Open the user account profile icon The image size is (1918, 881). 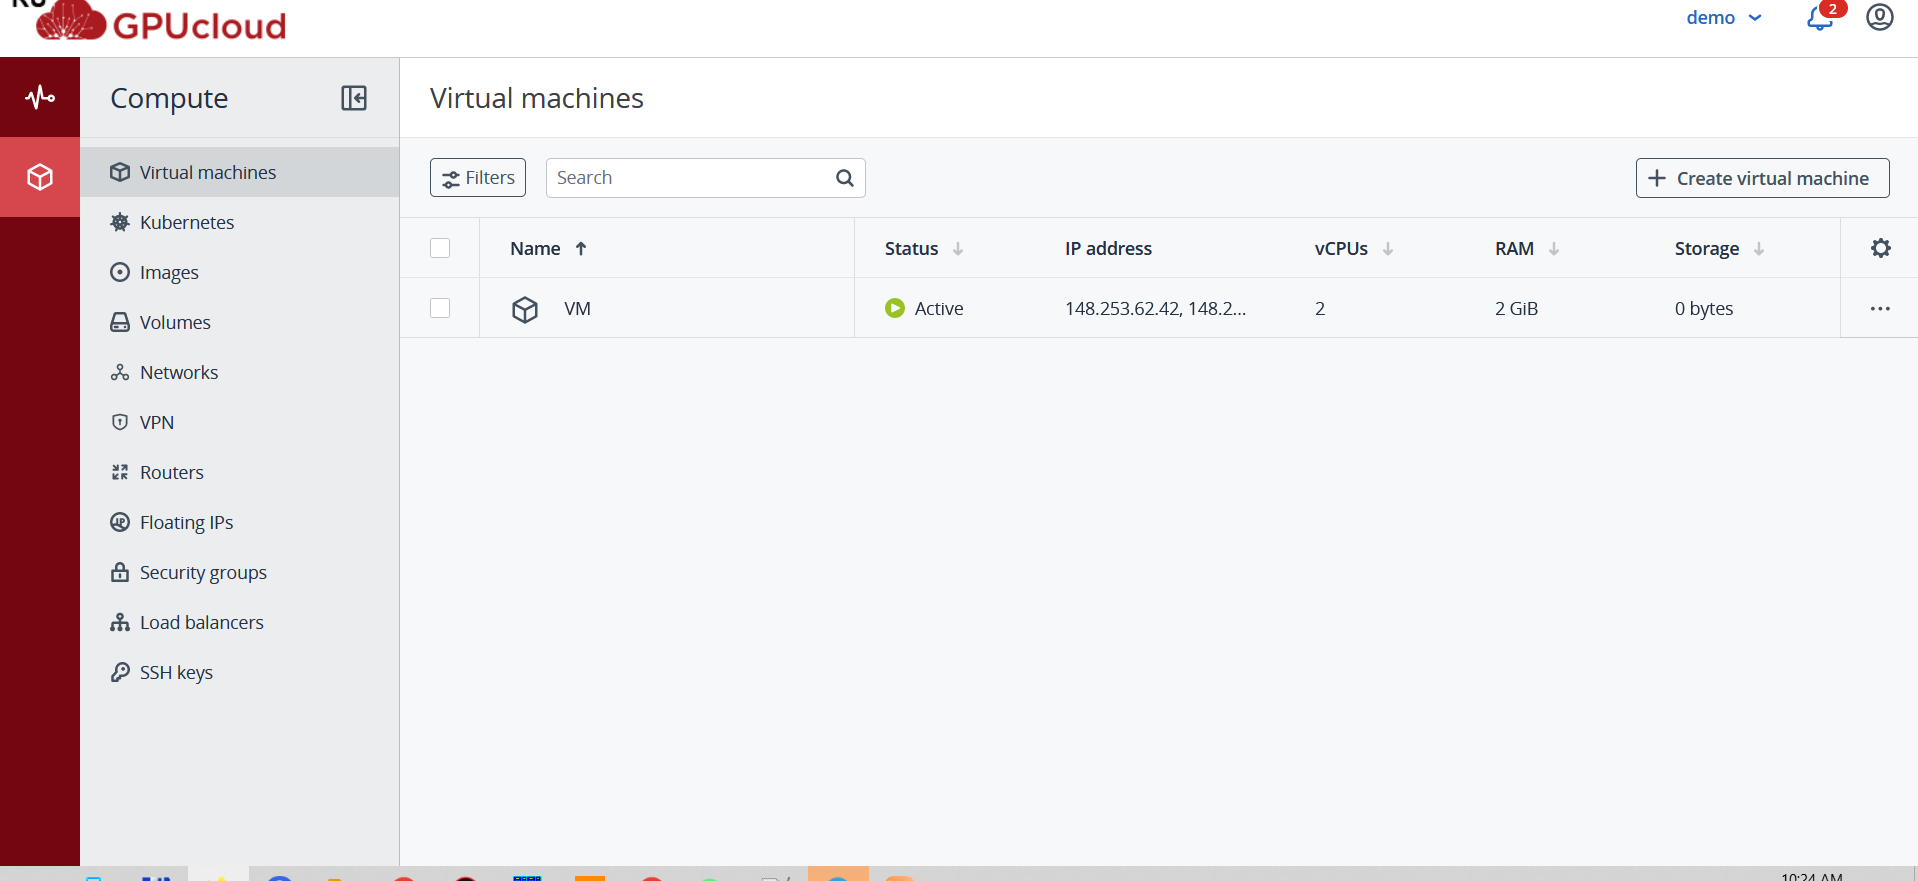[1880, 17]
